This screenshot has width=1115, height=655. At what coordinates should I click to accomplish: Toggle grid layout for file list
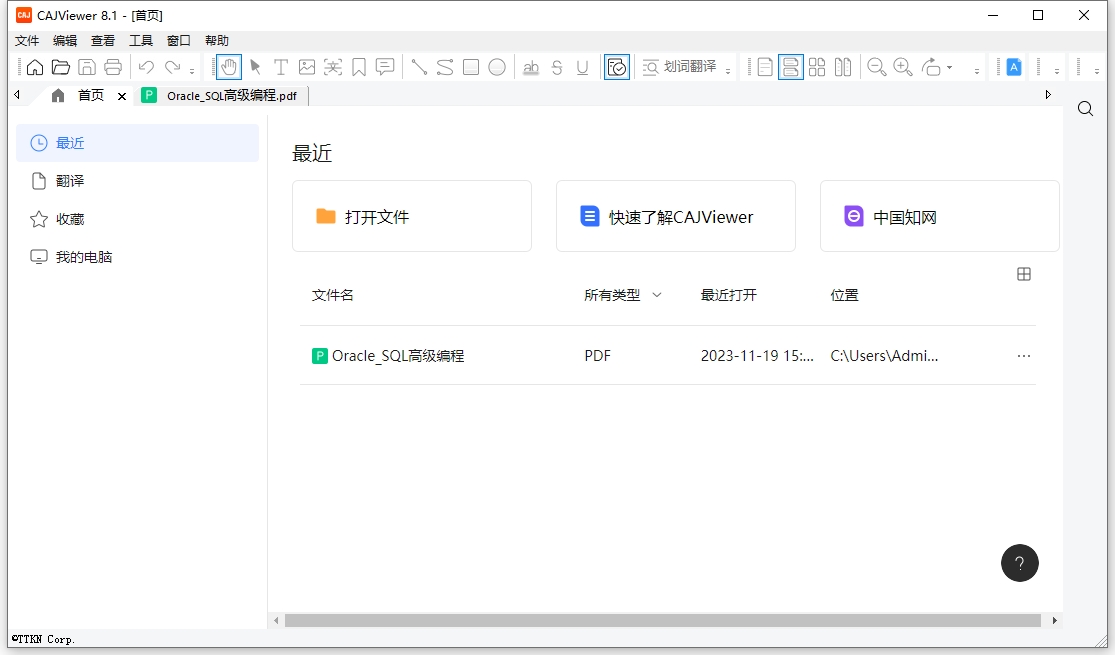tap(1024, 274)
